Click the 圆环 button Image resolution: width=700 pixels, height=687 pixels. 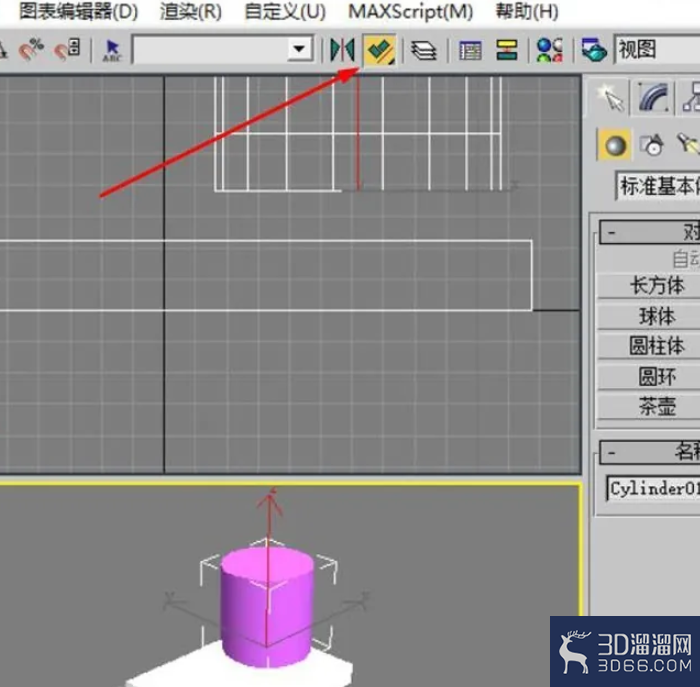point(649,377)
